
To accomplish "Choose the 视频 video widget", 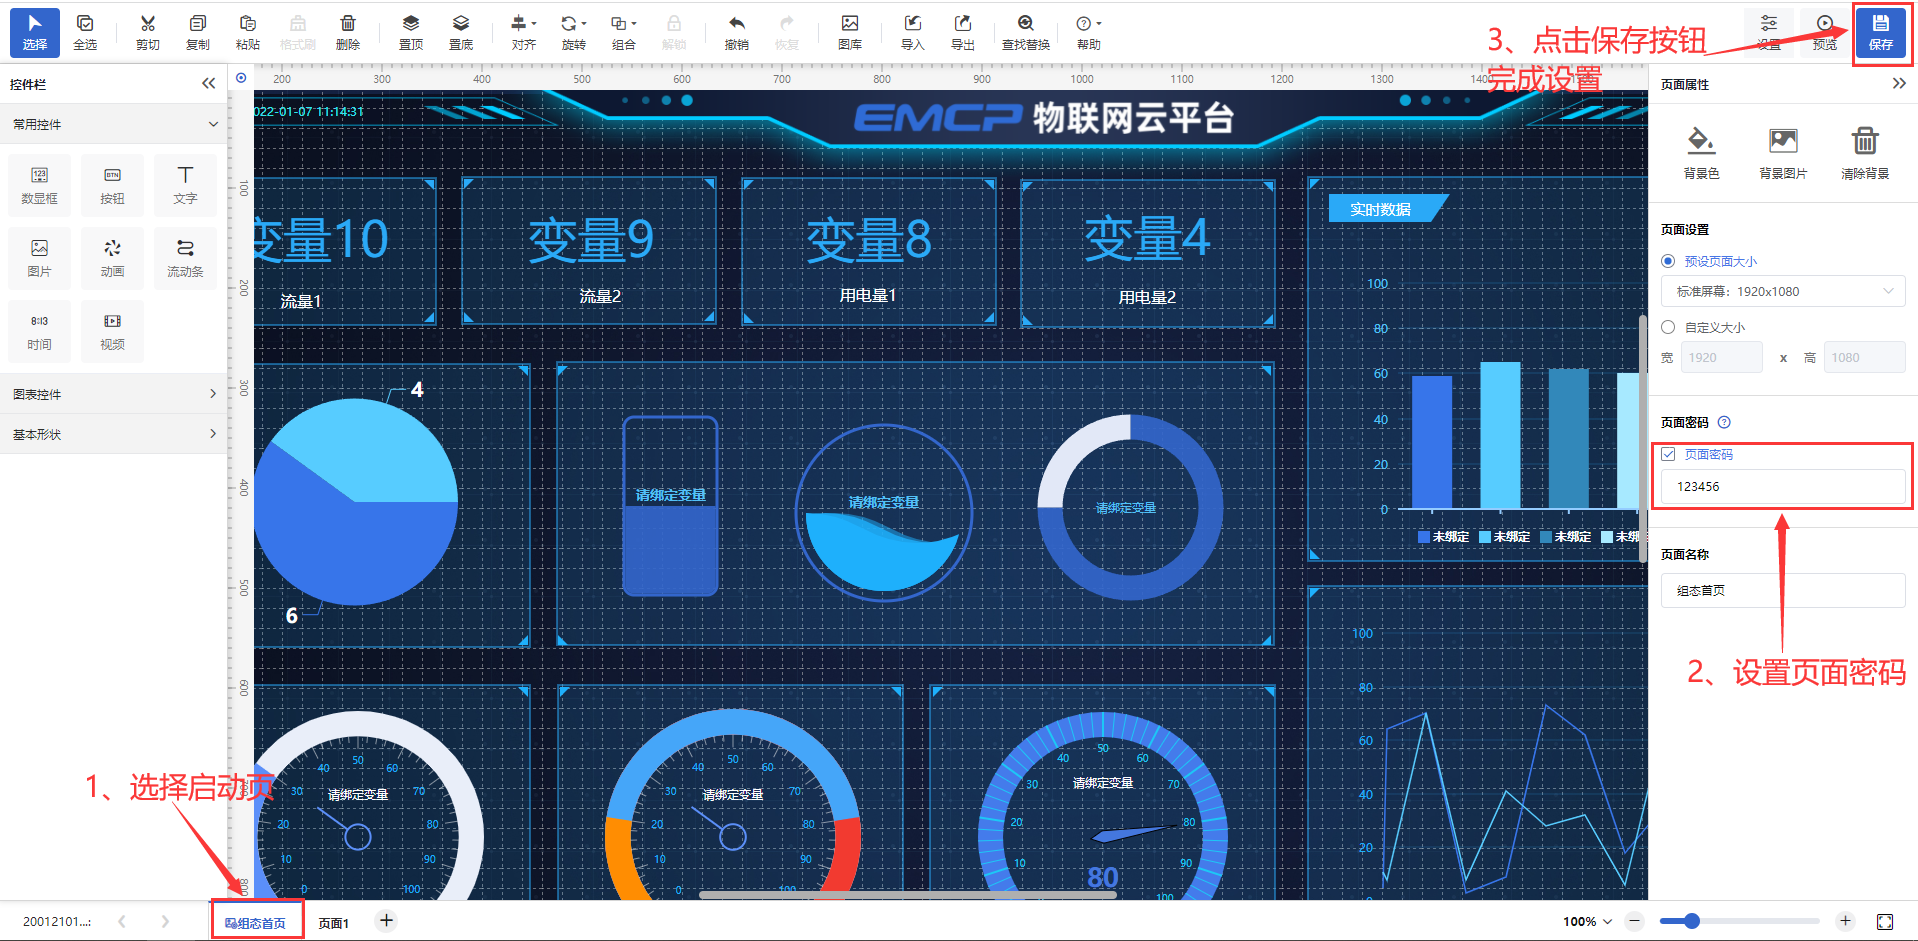I will pos(113,332).
